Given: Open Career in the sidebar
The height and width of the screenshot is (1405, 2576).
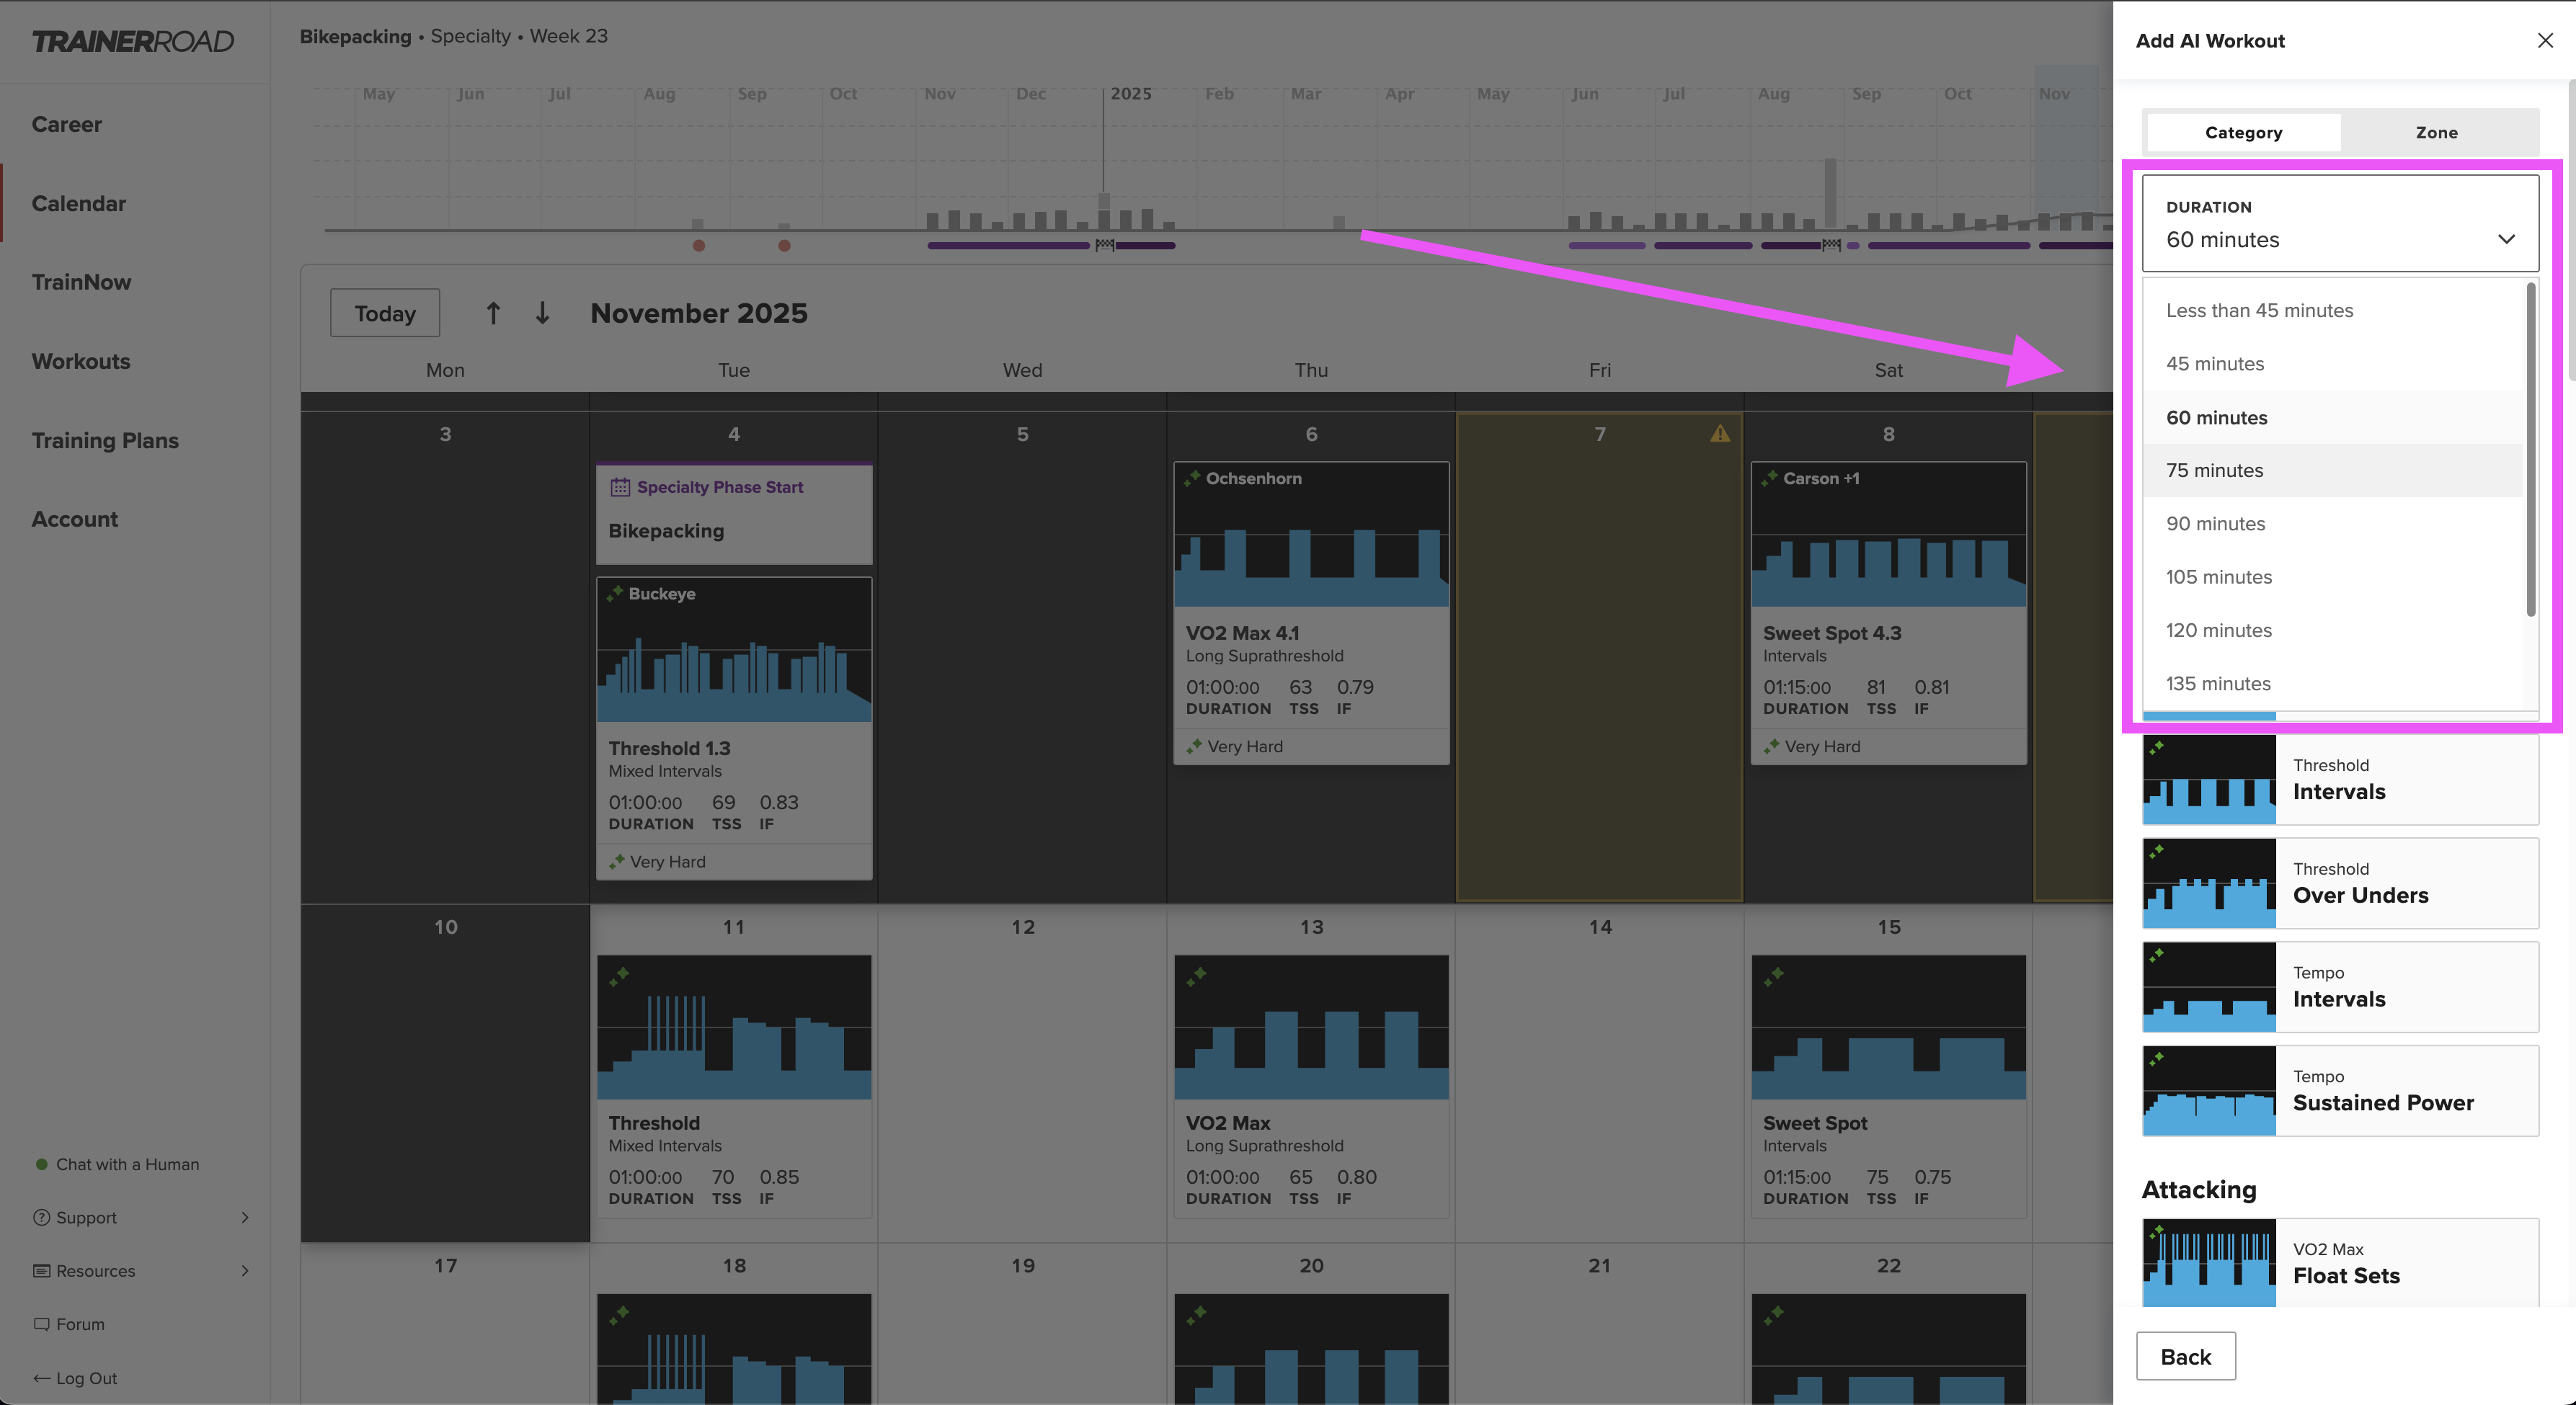Looking at the screenshot, I should click(x=66, y=124).
